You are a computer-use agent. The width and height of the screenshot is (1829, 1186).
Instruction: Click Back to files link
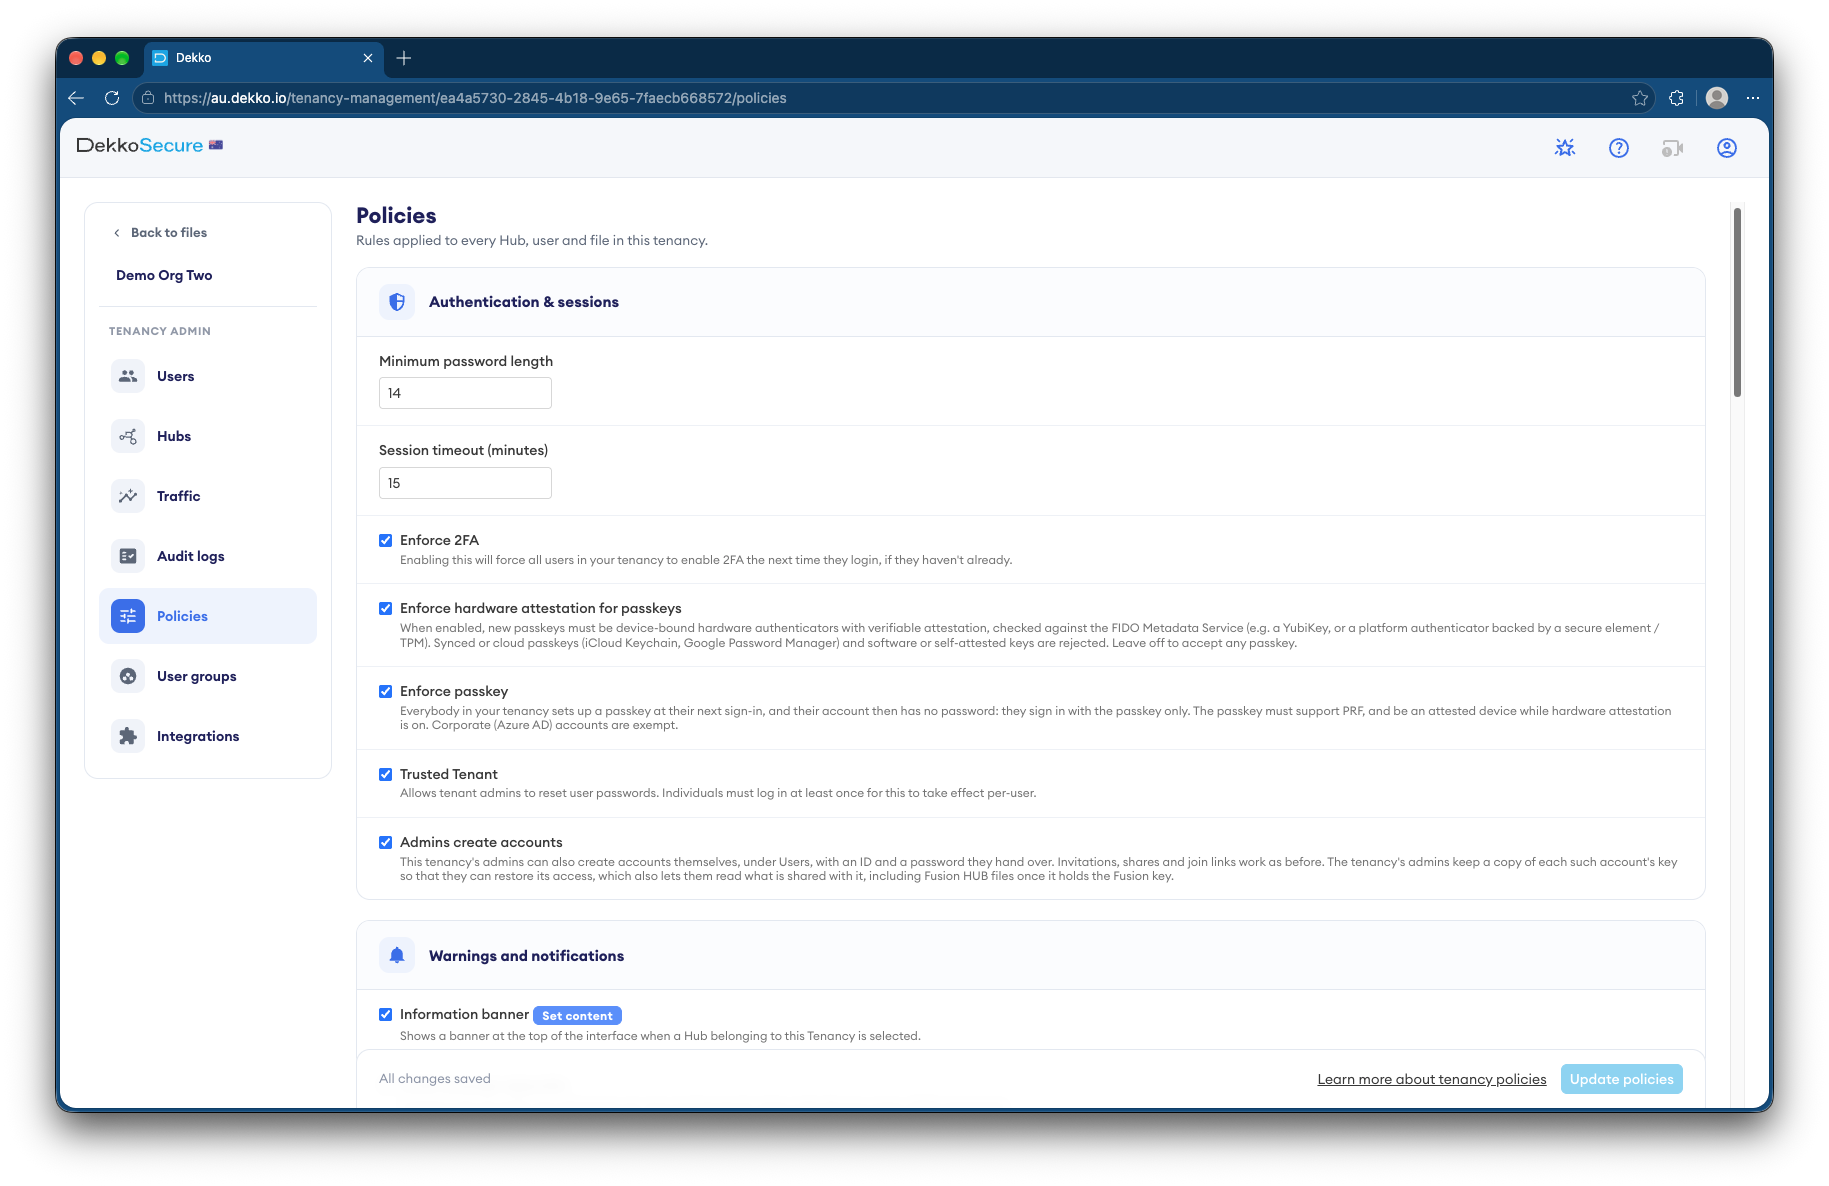pos(160,233)
